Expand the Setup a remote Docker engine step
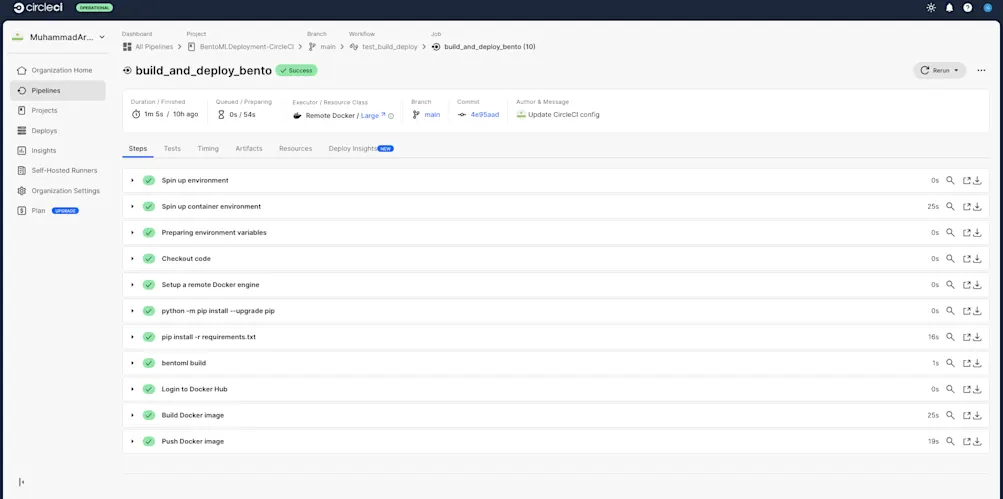 (x=132, y=285)
